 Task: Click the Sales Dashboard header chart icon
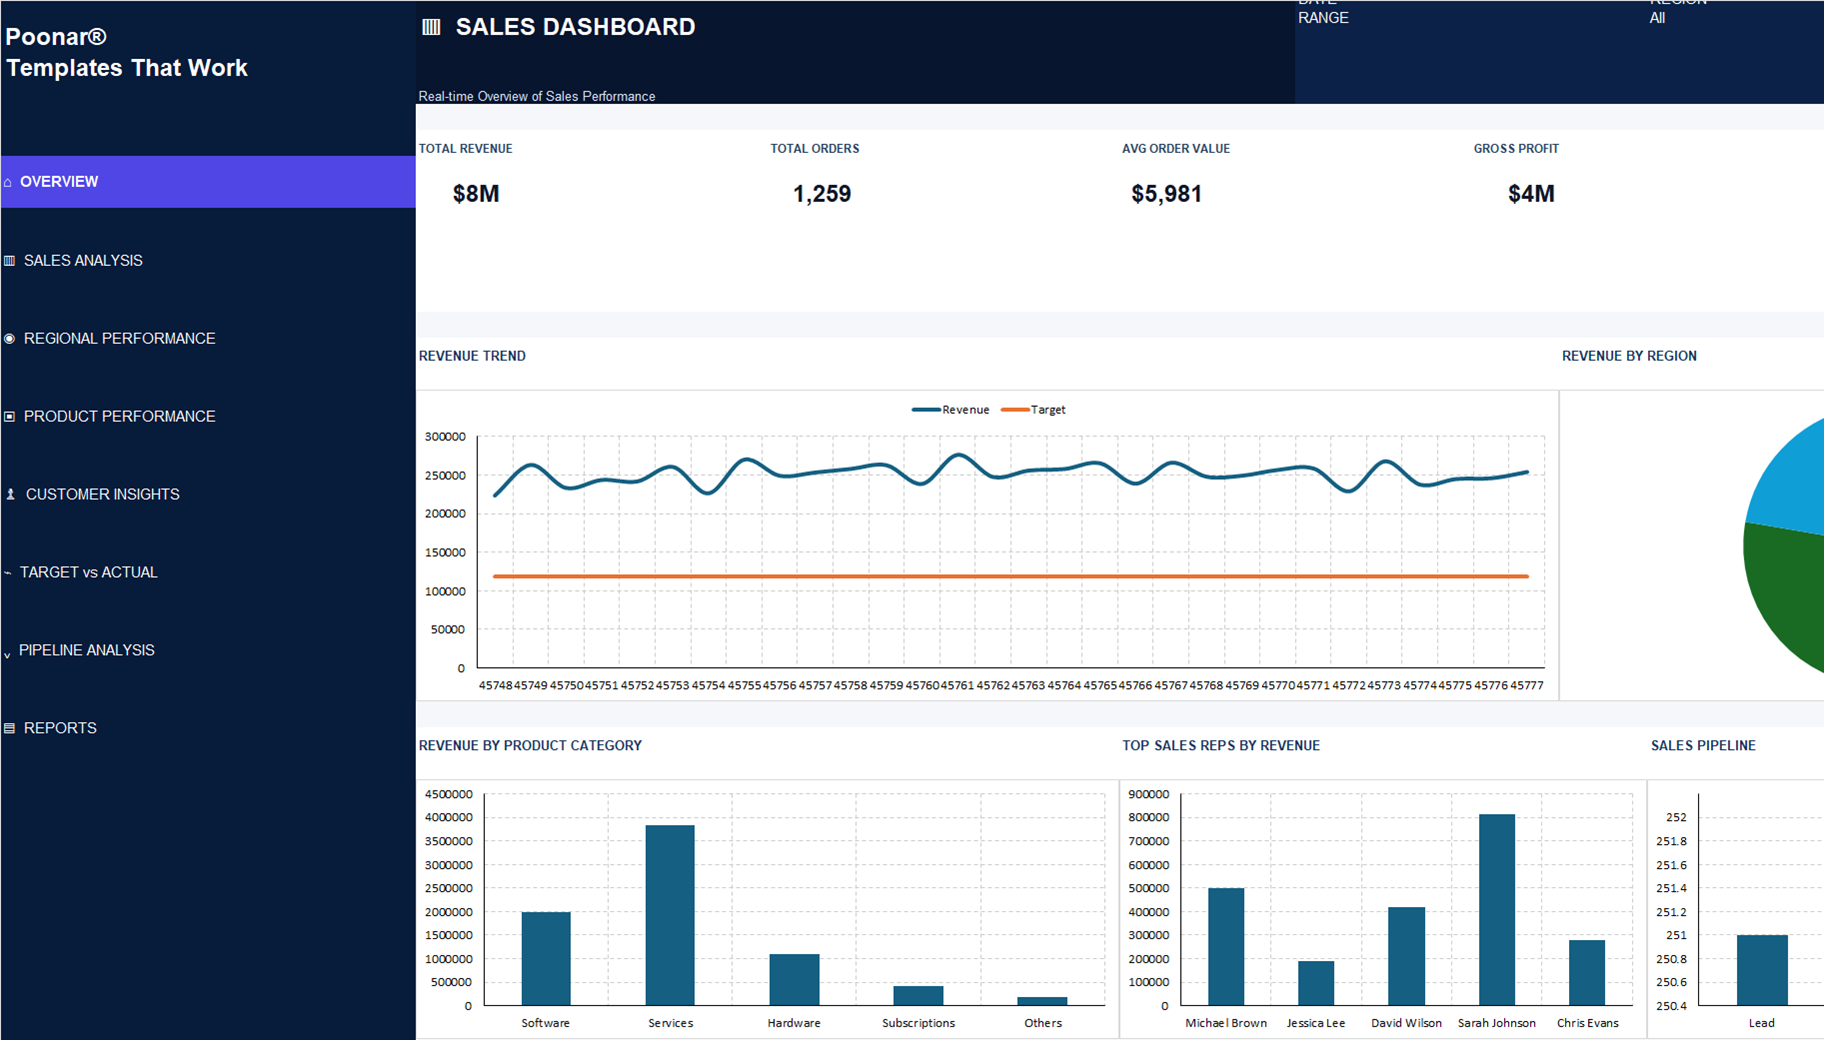coord(431,27)
